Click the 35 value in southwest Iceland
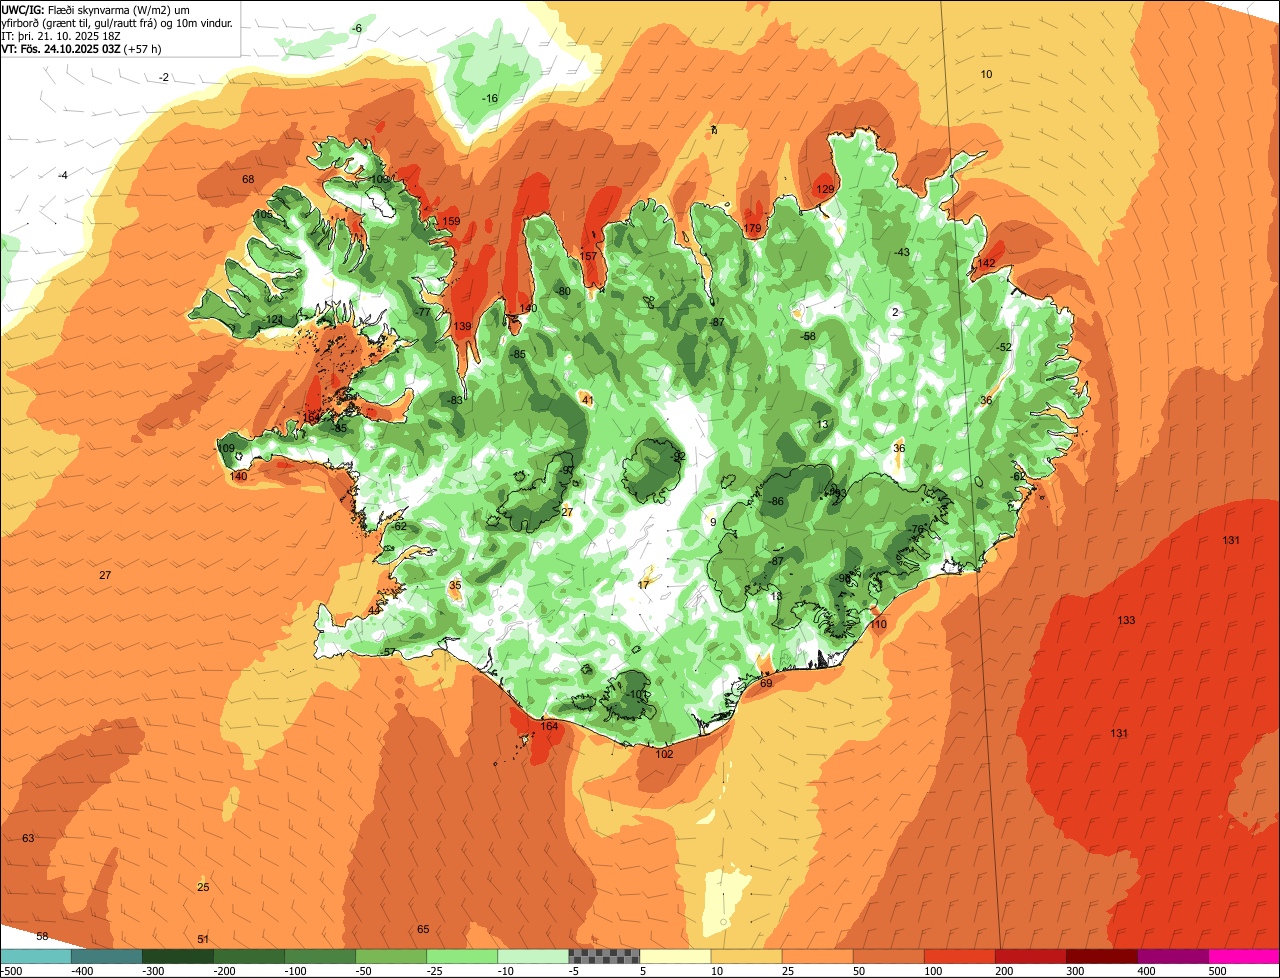 [455, 585]
